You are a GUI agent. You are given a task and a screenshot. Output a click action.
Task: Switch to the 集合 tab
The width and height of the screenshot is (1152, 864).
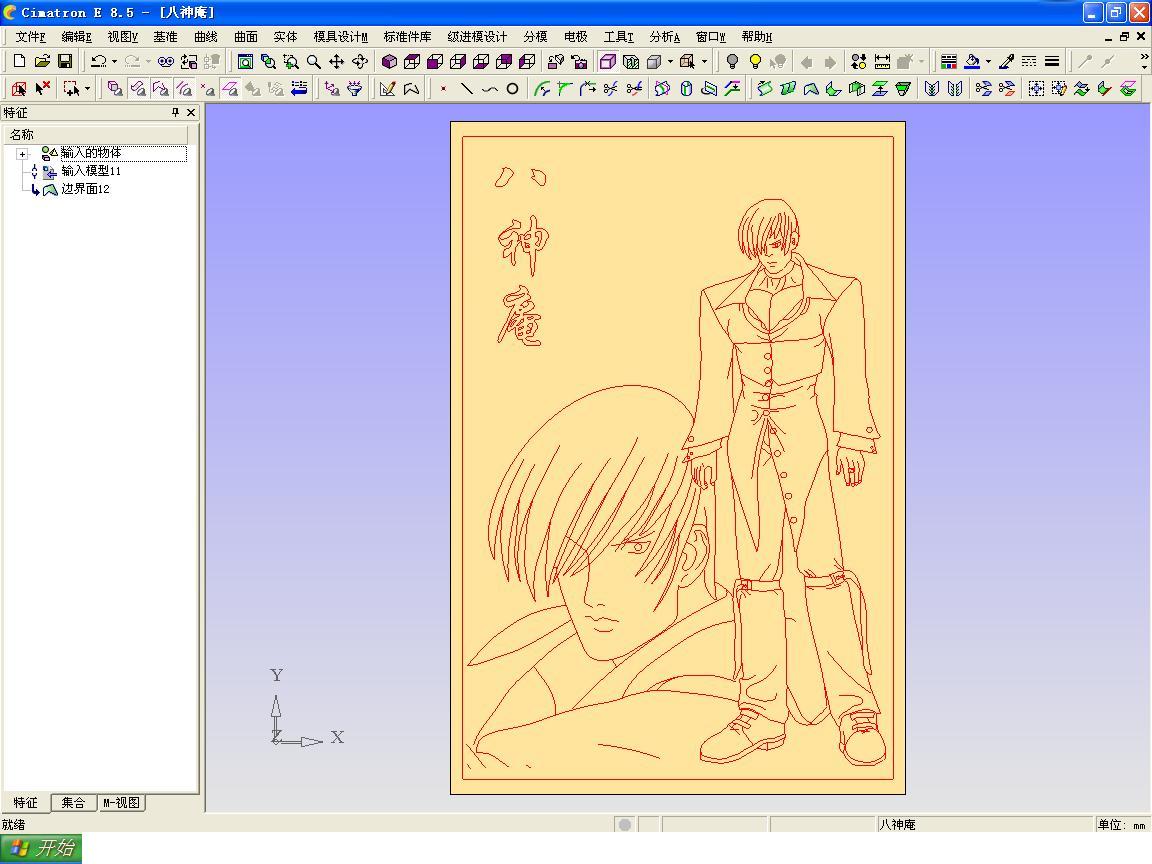pyautogui.click(x=73, y=803)
